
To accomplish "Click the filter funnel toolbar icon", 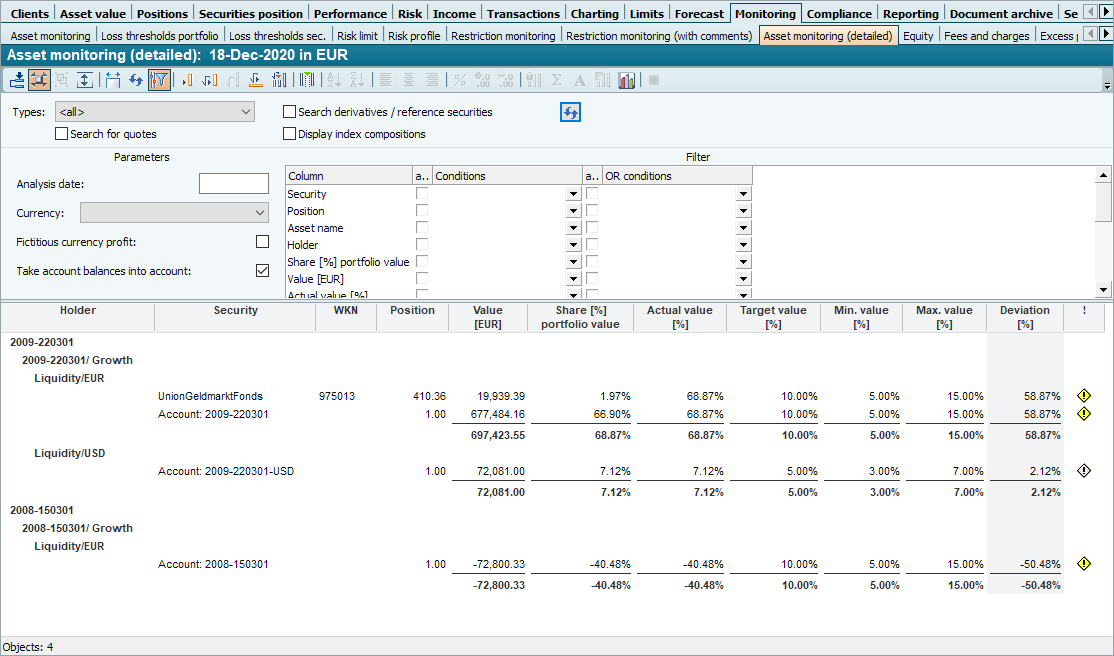I will click(159, 80).
